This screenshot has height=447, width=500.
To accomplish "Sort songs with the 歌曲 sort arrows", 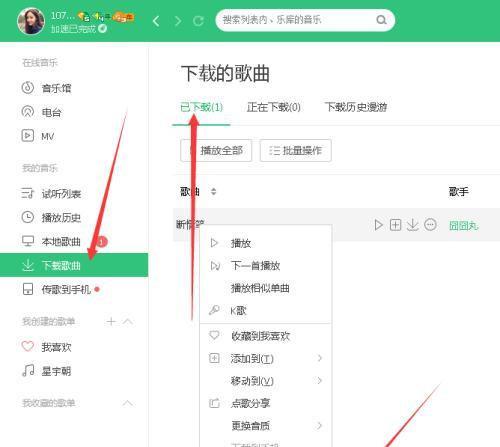I will pos(214,192).
